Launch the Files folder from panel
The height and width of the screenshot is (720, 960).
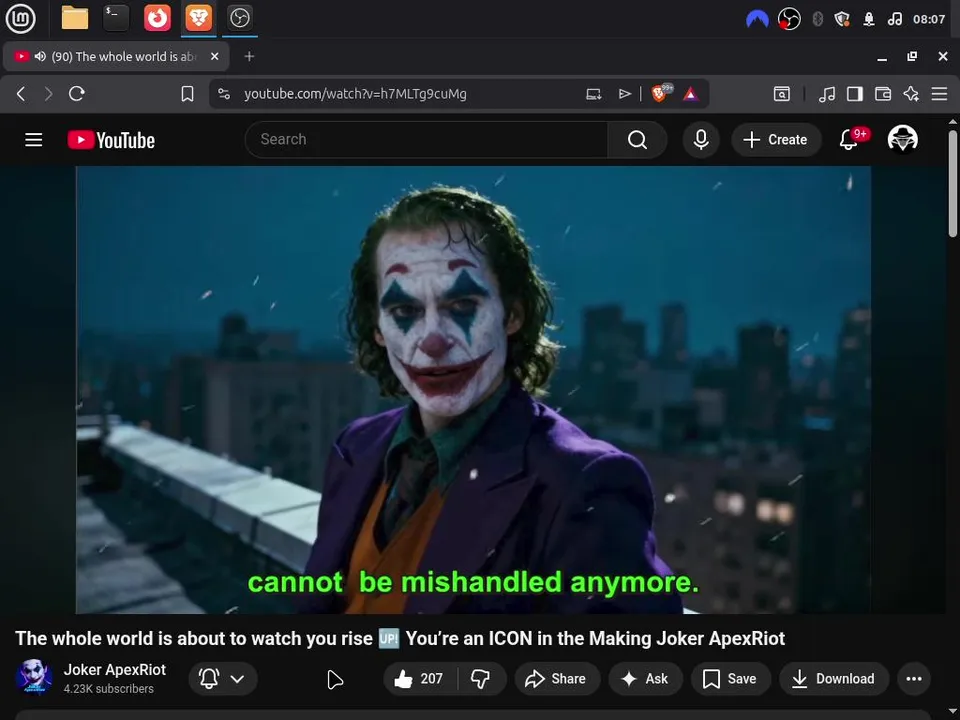pos(75,18)
